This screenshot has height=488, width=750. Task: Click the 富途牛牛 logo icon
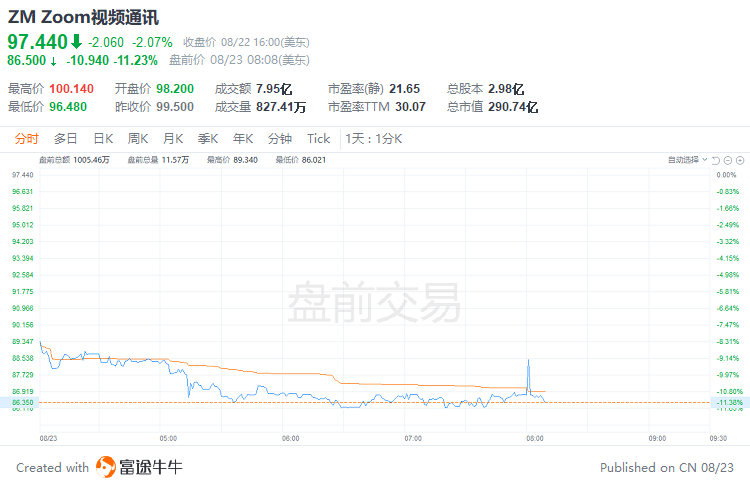[x=106, y=467]
